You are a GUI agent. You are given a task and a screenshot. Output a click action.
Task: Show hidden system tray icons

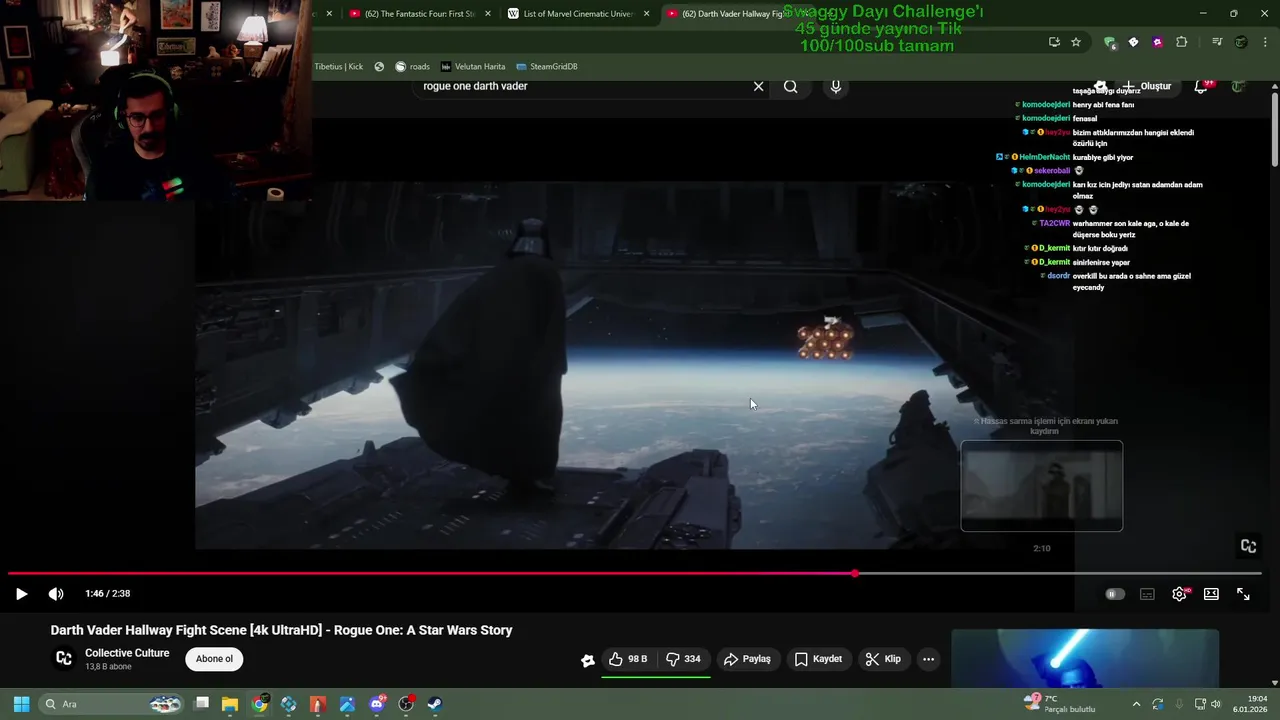(x=1136, y=704)
